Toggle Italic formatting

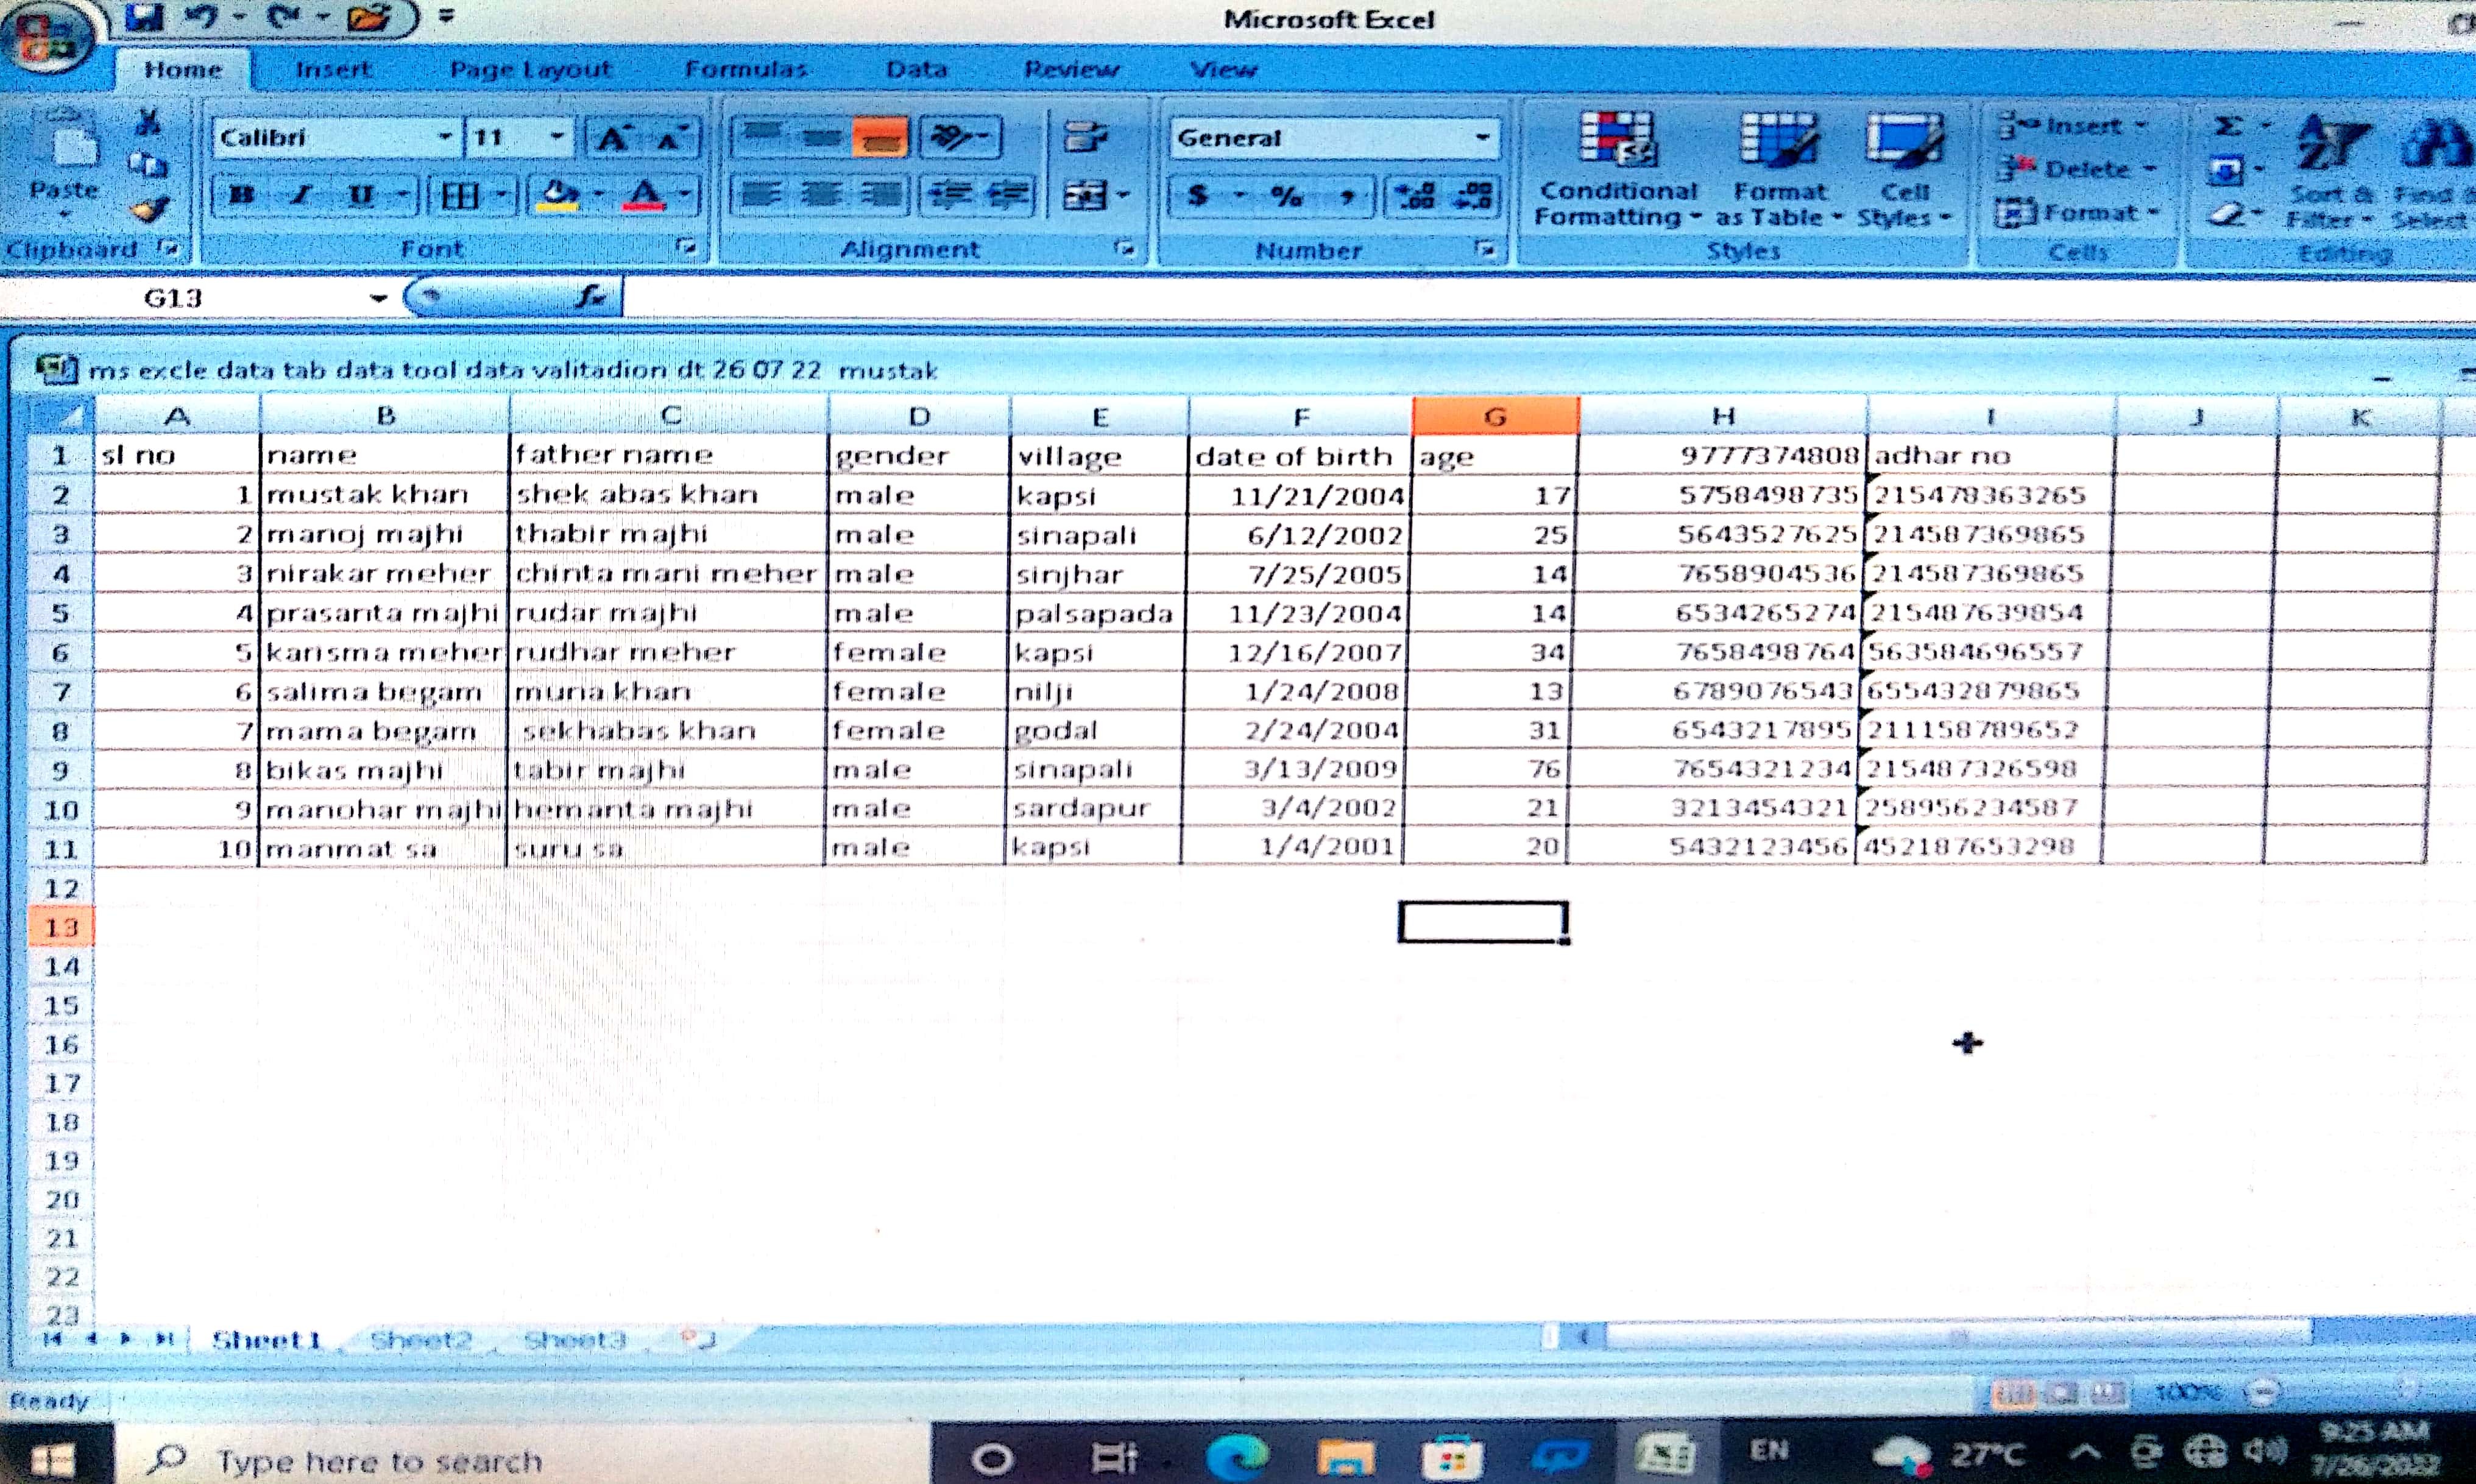coord(300,195)
